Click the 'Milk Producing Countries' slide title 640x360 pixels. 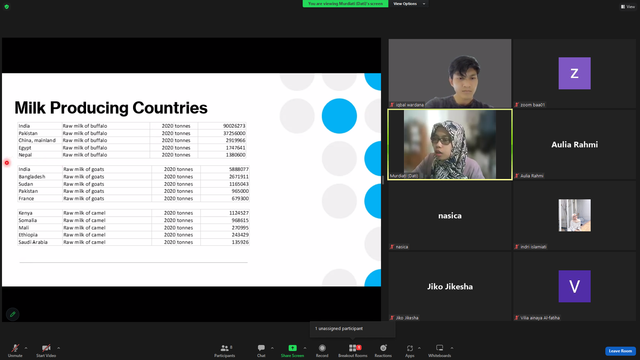pos(111,108)
